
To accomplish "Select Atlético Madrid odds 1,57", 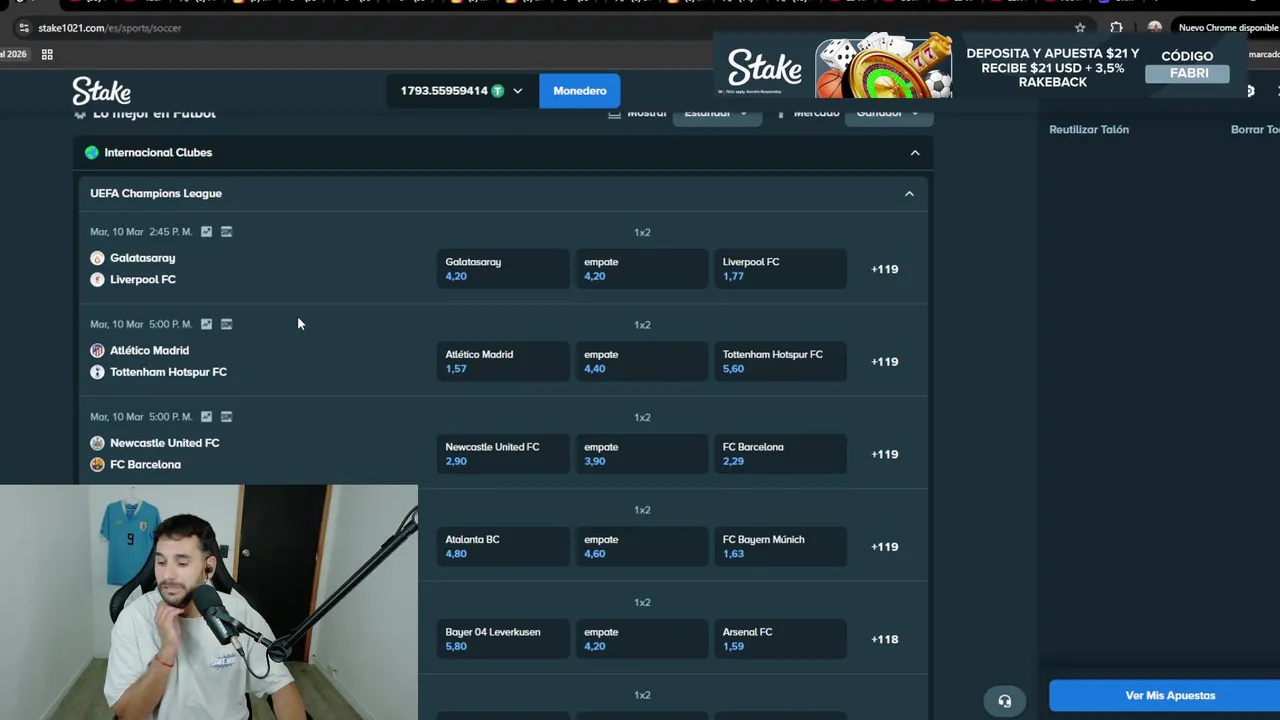I will tap(503, 361).
